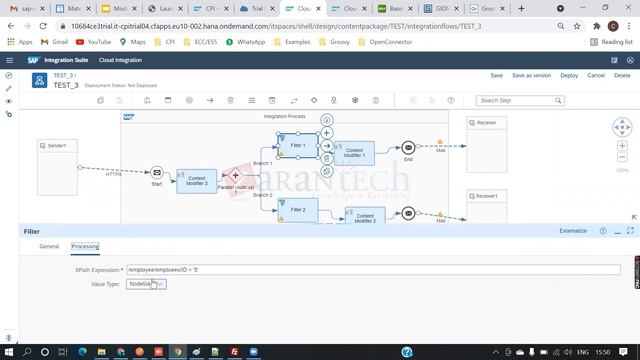
Task: Open the Security palette icon
Action: pyautogui.click(x=334, y=100)
